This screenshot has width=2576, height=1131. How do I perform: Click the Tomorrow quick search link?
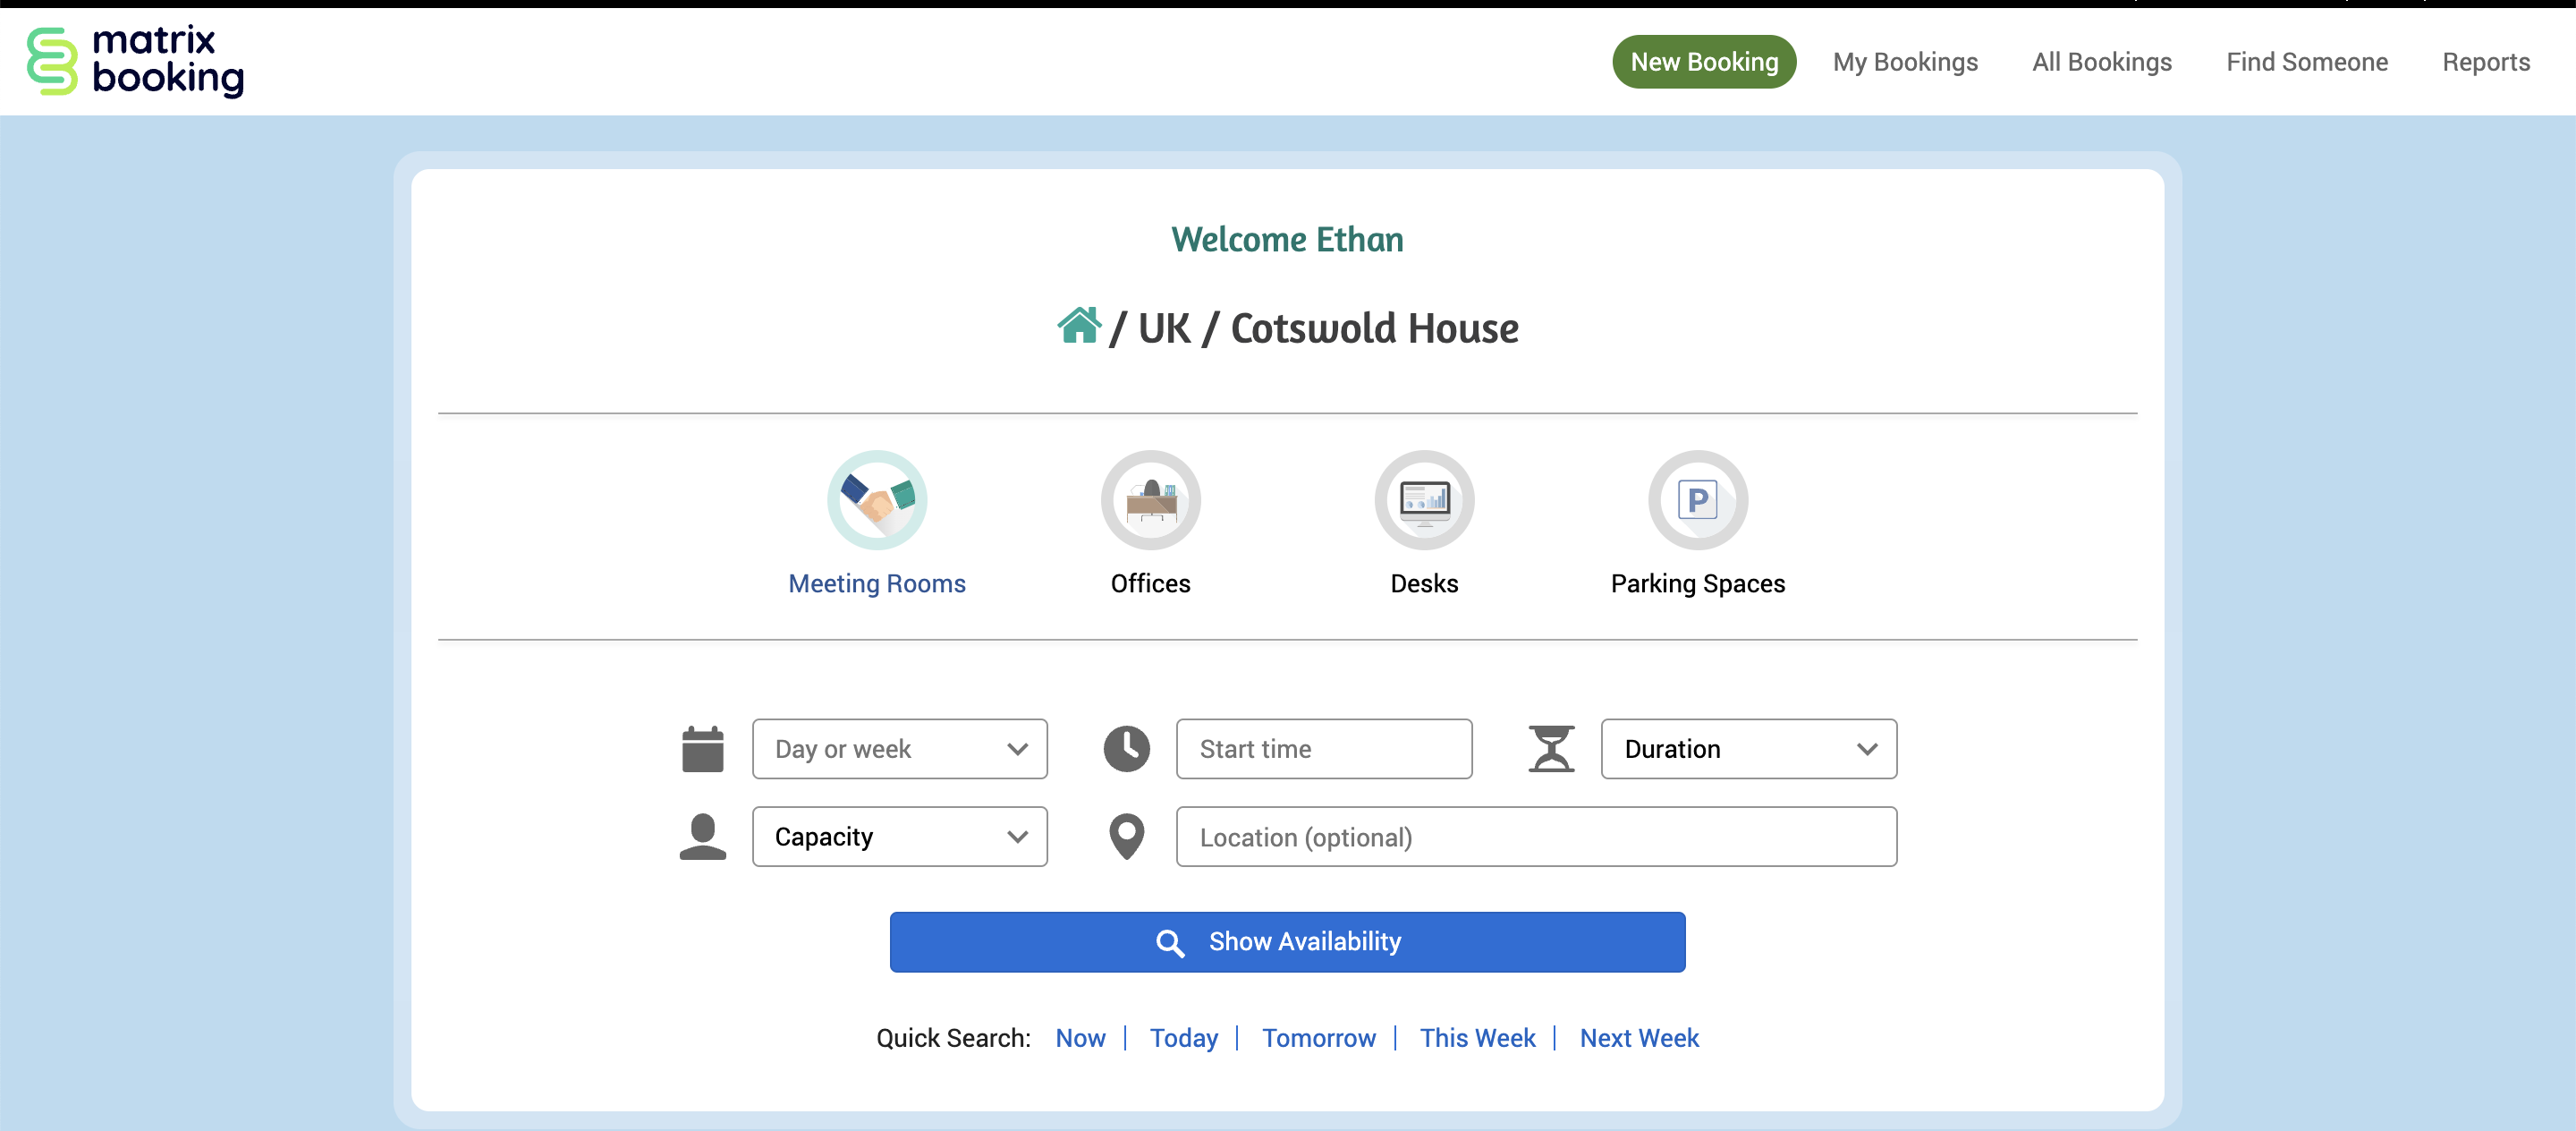click(x=1318, y=1038)
